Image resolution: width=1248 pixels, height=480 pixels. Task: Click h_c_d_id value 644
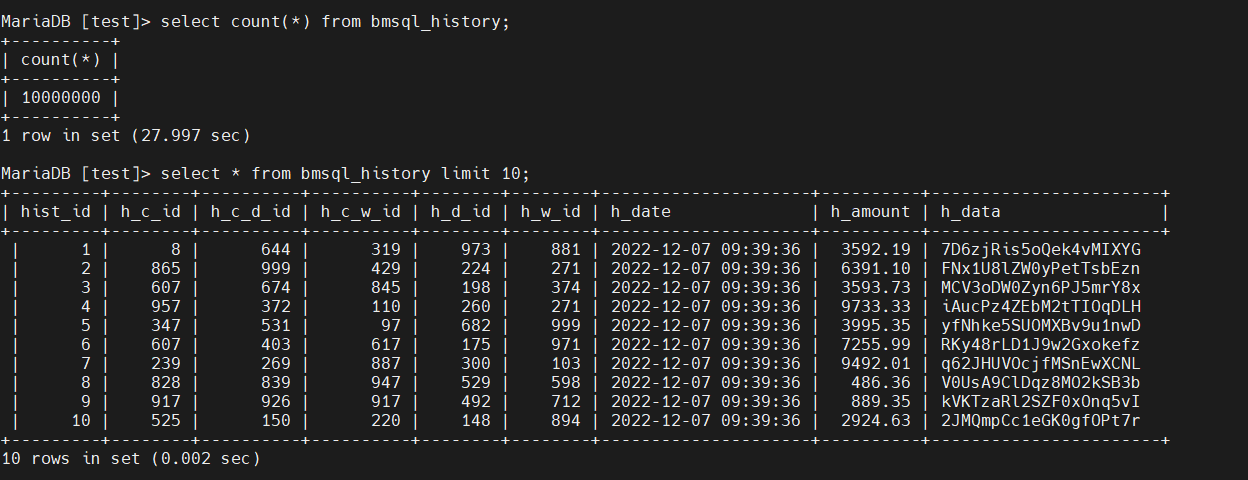(276, 250)
